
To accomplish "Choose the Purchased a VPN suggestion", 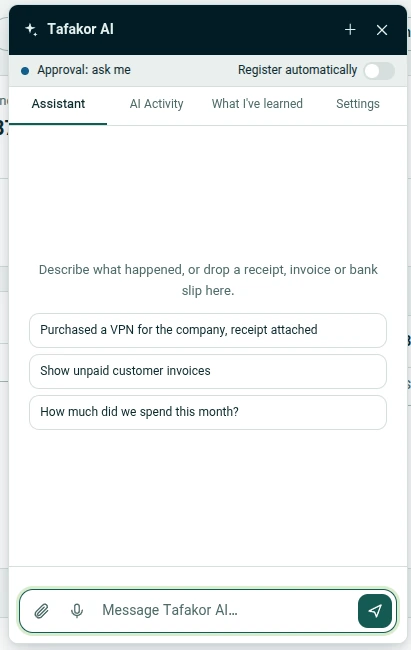I will pyautogui.click(x=208, y=330).
